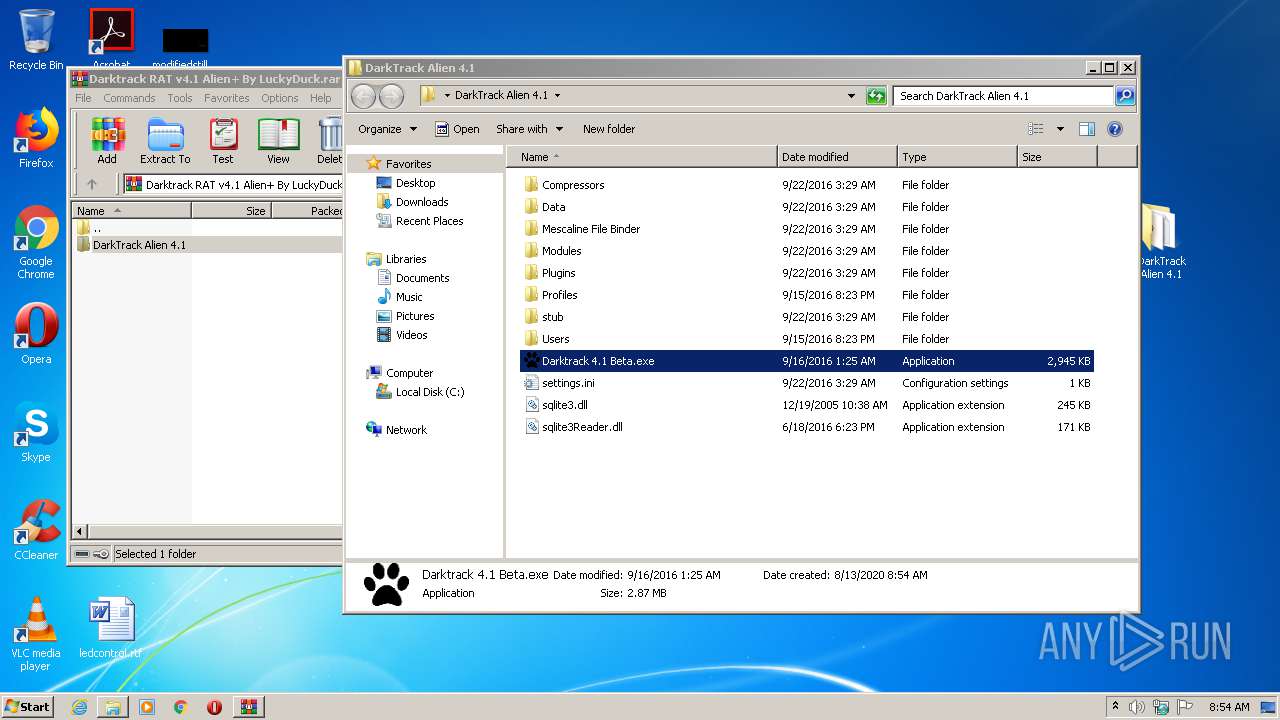Click the WinRAR Extract To icon
This screenshot has width=1280, height=720.
pos(165,140)
